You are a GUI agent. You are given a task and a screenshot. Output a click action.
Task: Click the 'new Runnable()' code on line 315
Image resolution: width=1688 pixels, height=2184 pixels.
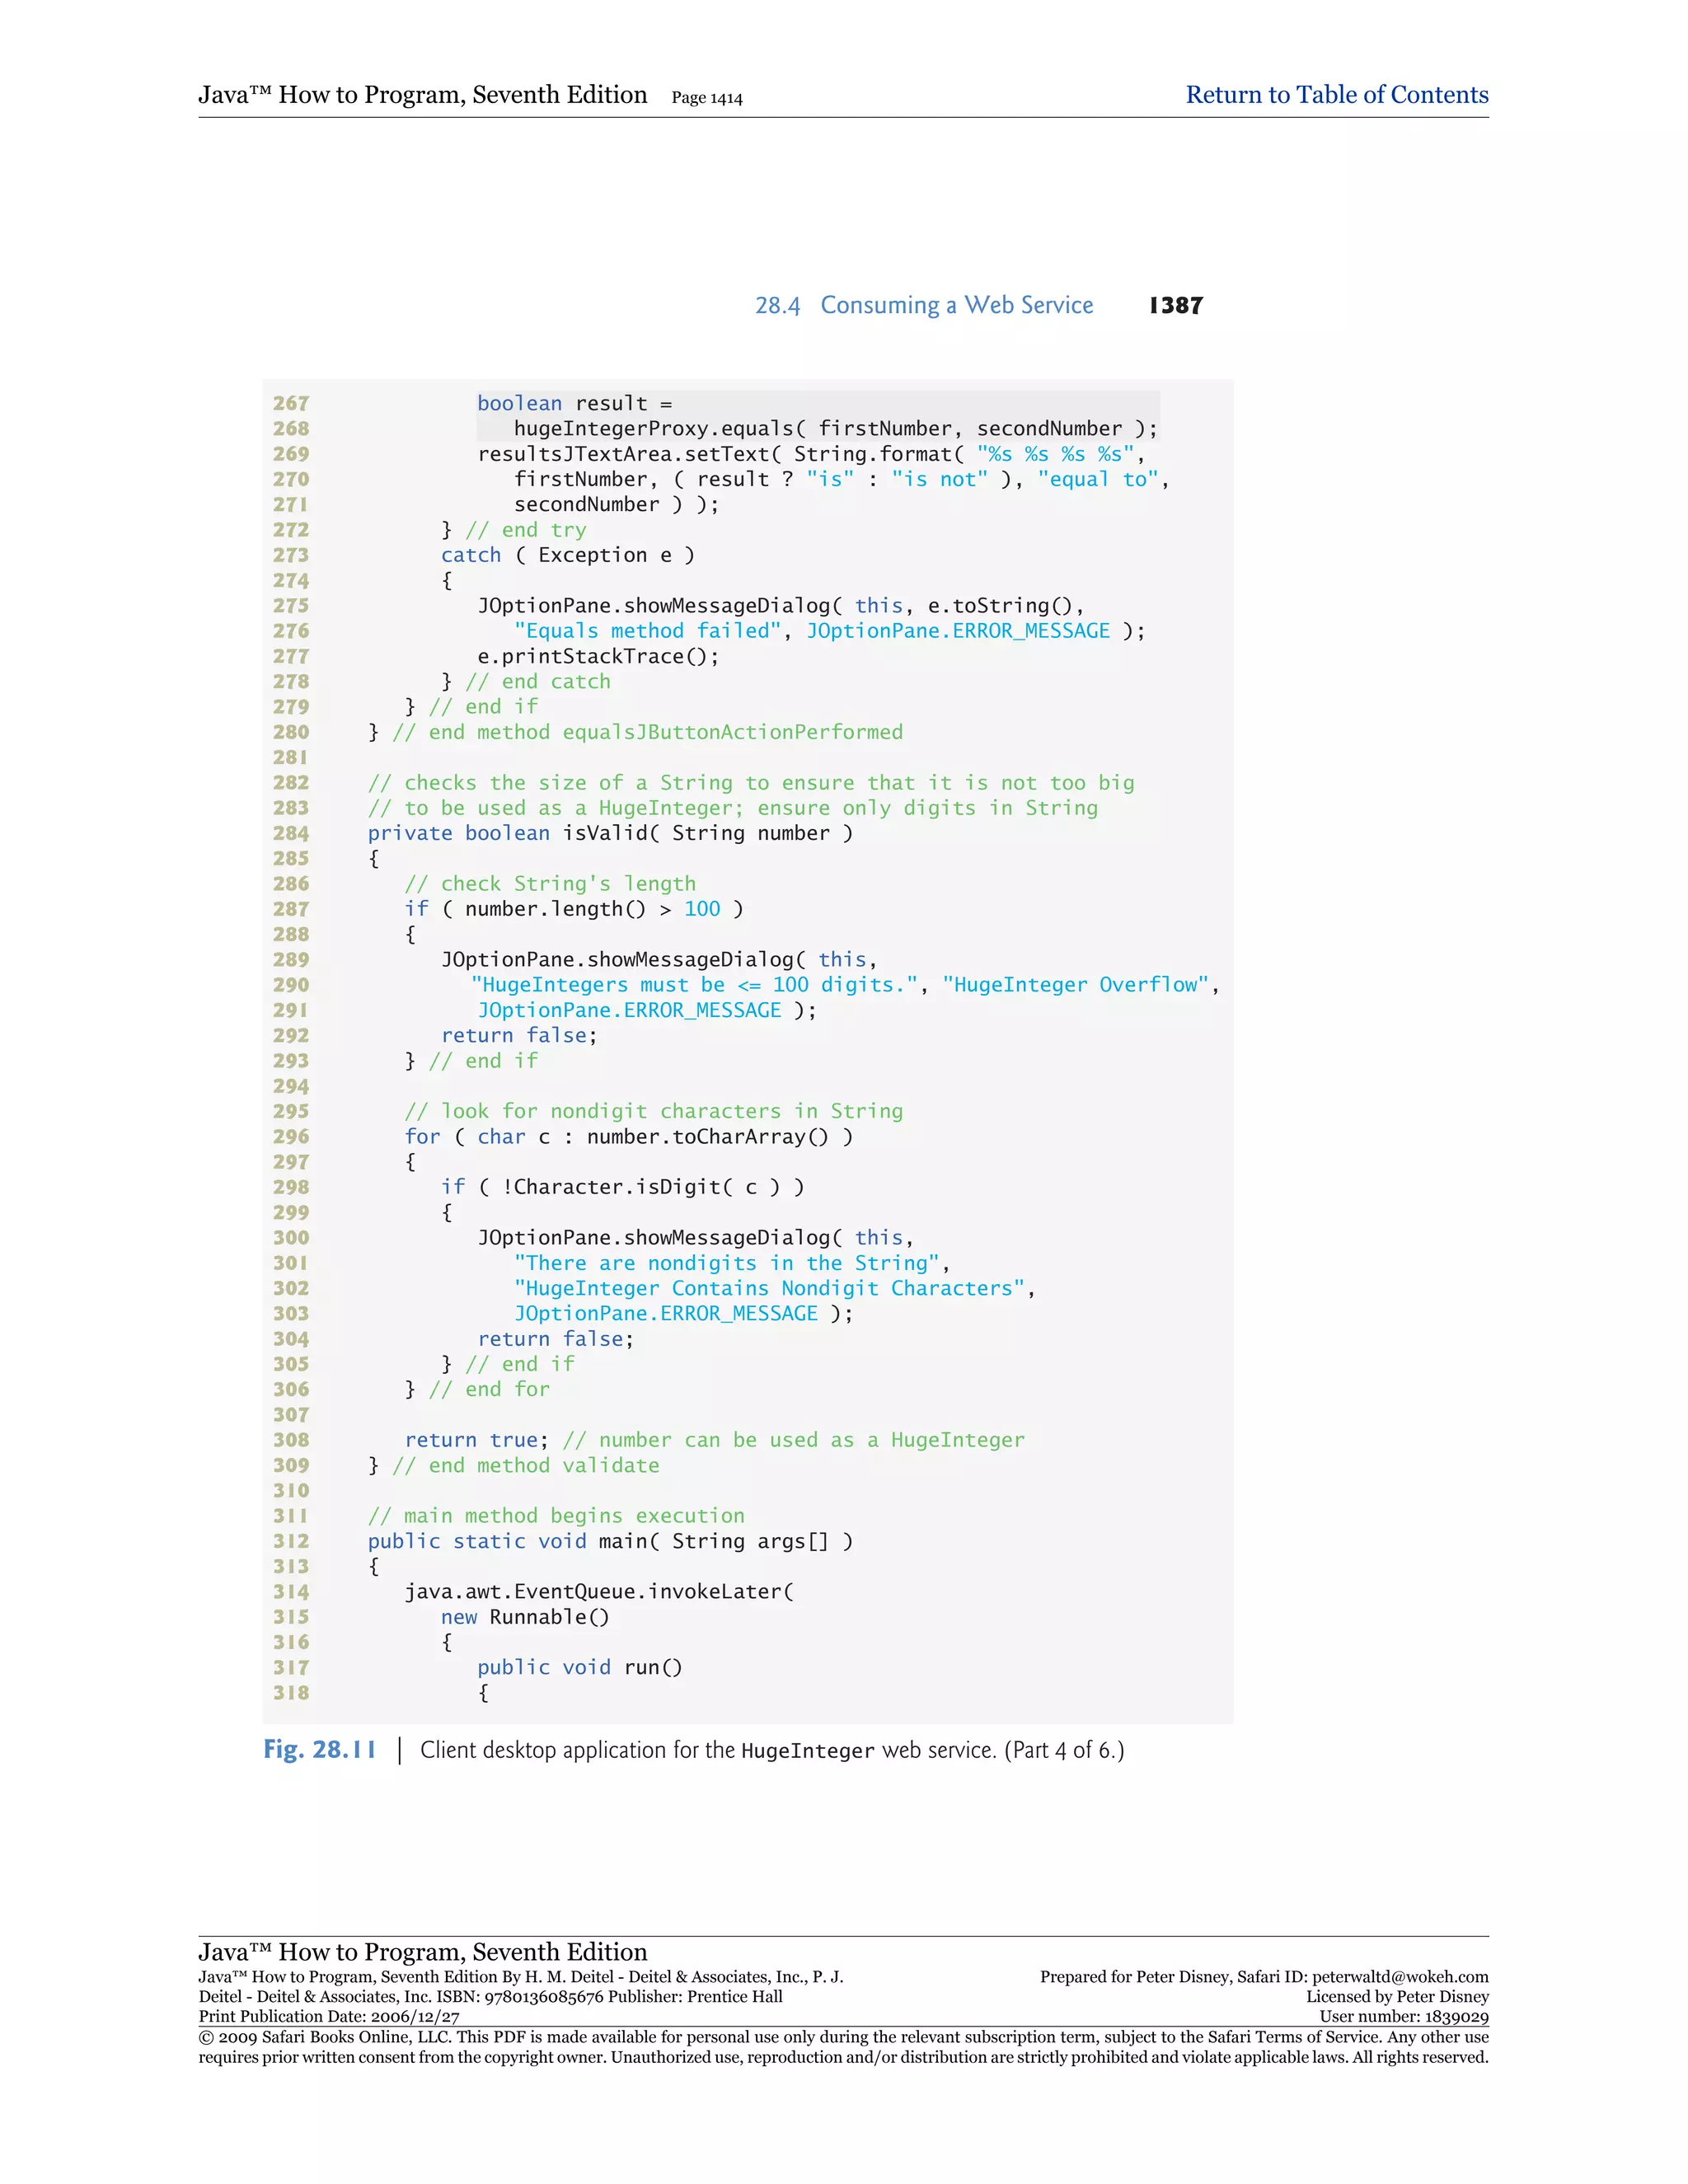point(525,1617)
